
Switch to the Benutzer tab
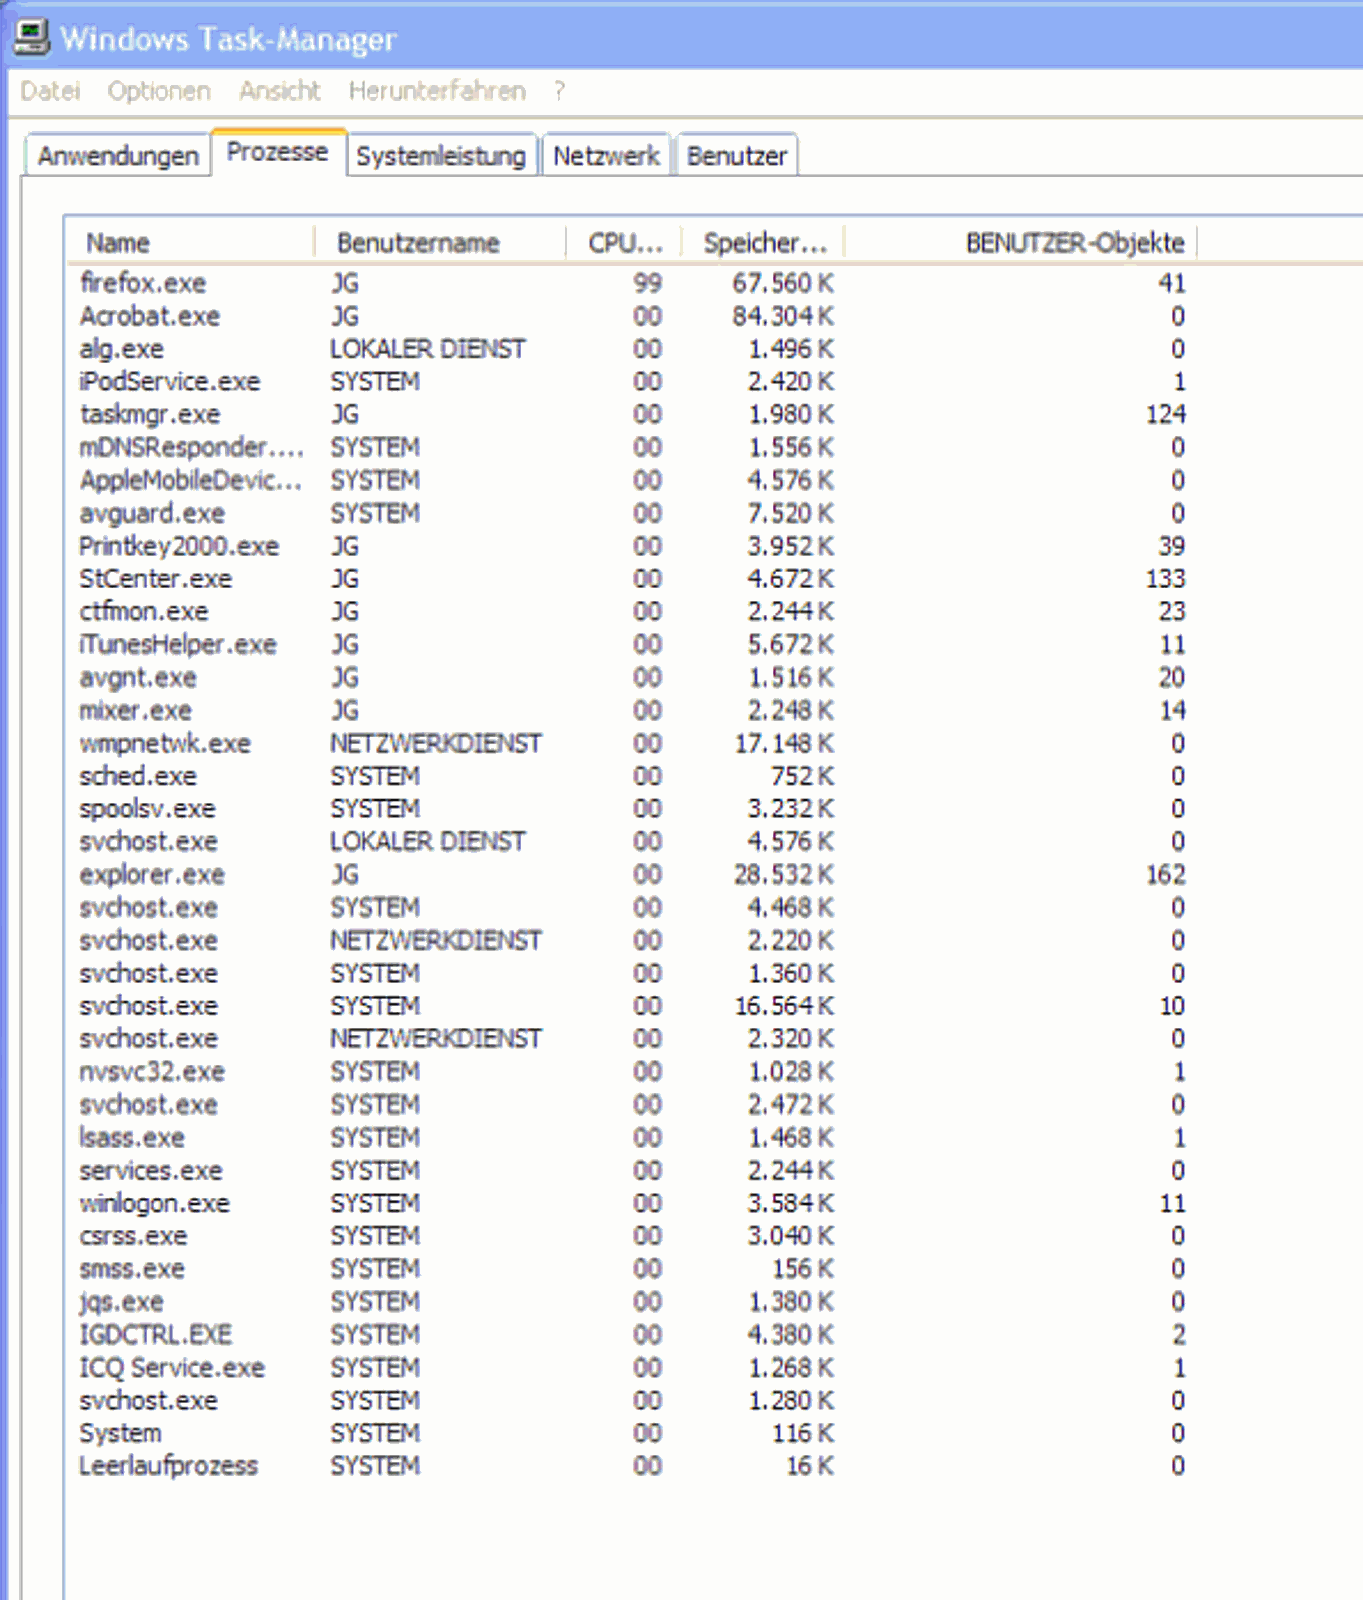coord(737,156)
